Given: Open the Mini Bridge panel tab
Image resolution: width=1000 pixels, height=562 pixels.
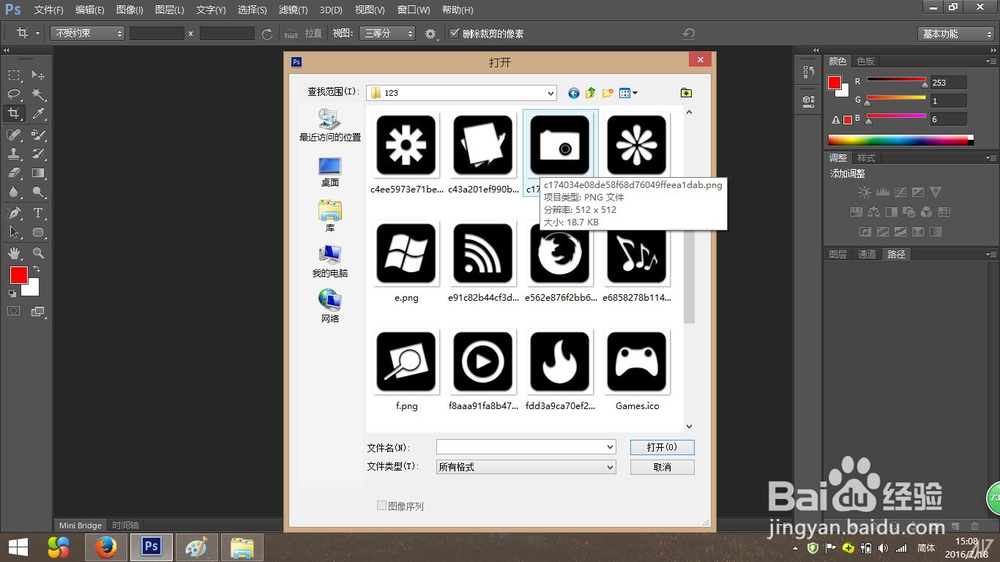Looking at the screenshot, I should [80, 525].
